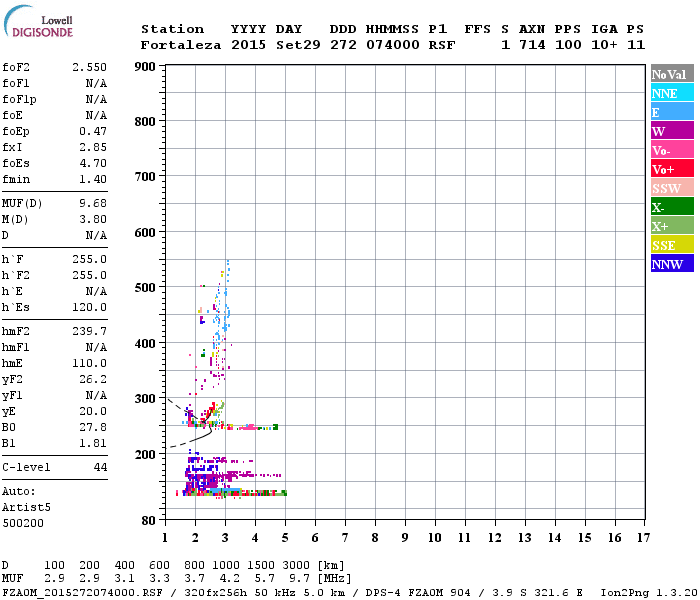Image resolution: width=700 pixels, height=600 pixels.
Task: Click the yF2 value 26.2
Action: click(93, 379)
